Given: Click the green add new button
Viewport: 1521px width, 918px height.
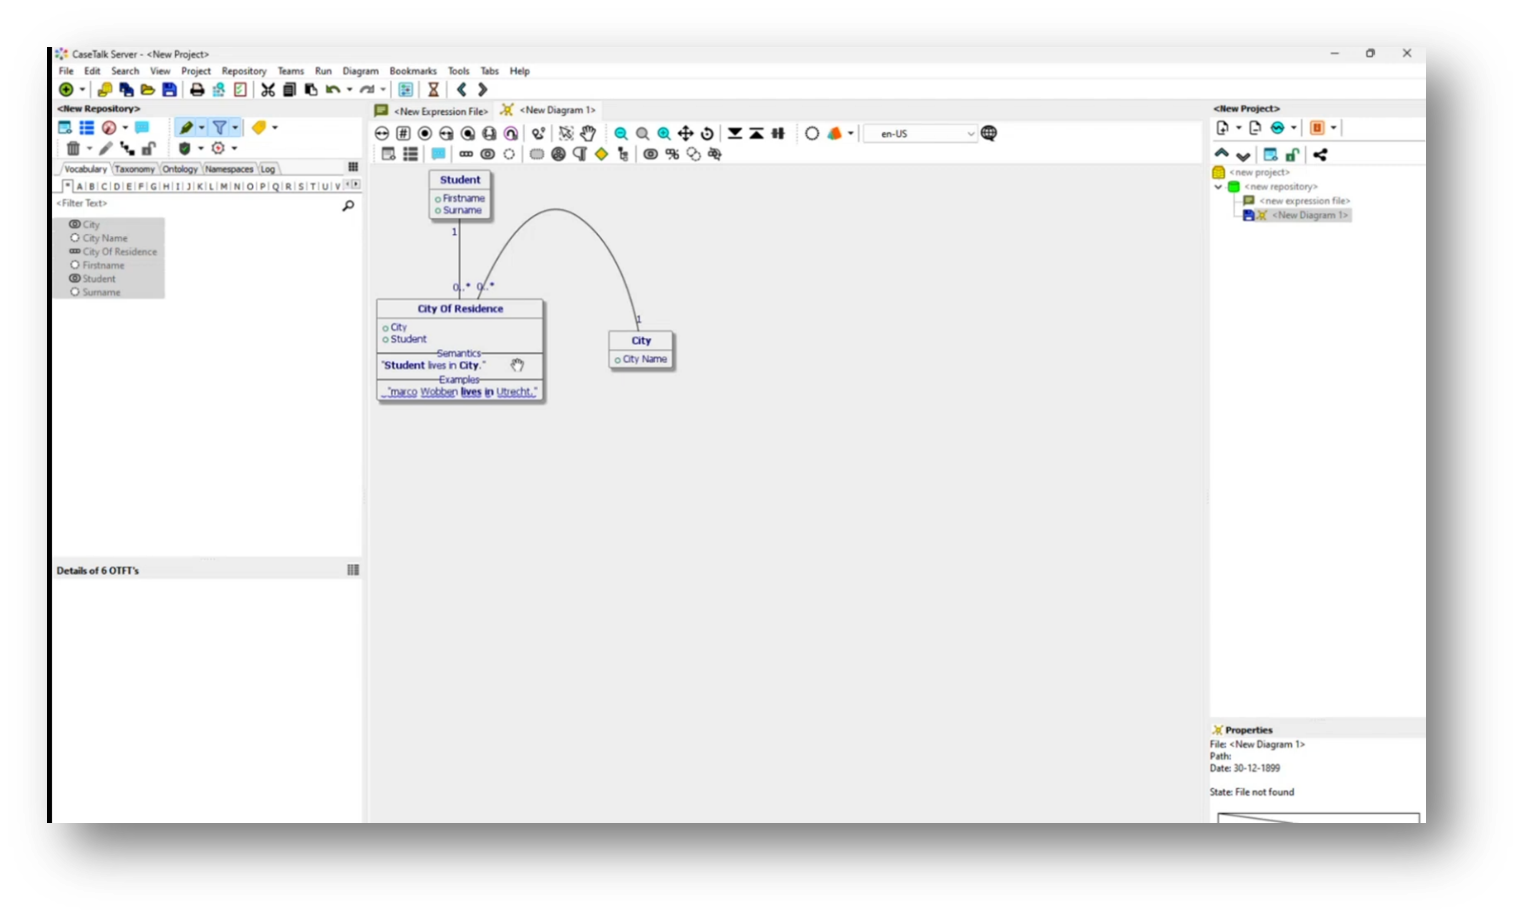Looking at the screenshot, I should tap(67, 90).
